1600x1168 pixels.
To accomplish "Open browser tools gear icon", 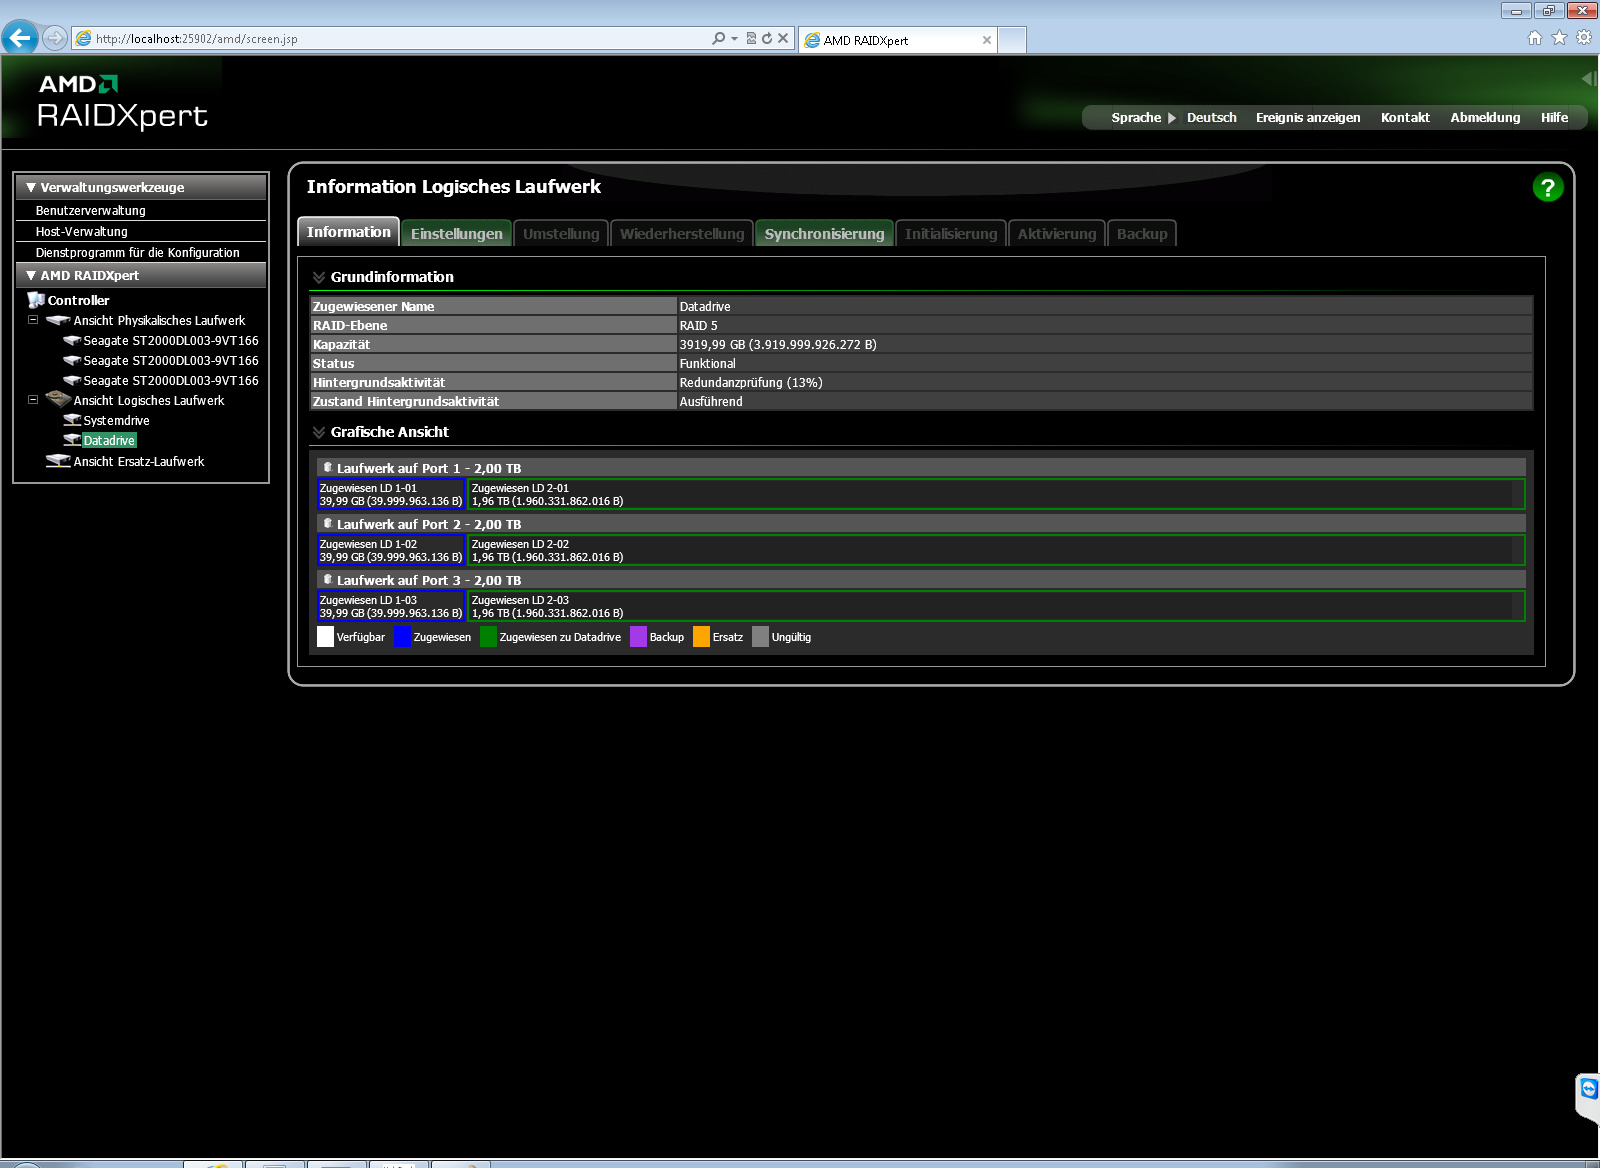I will tap(1584, 38).
